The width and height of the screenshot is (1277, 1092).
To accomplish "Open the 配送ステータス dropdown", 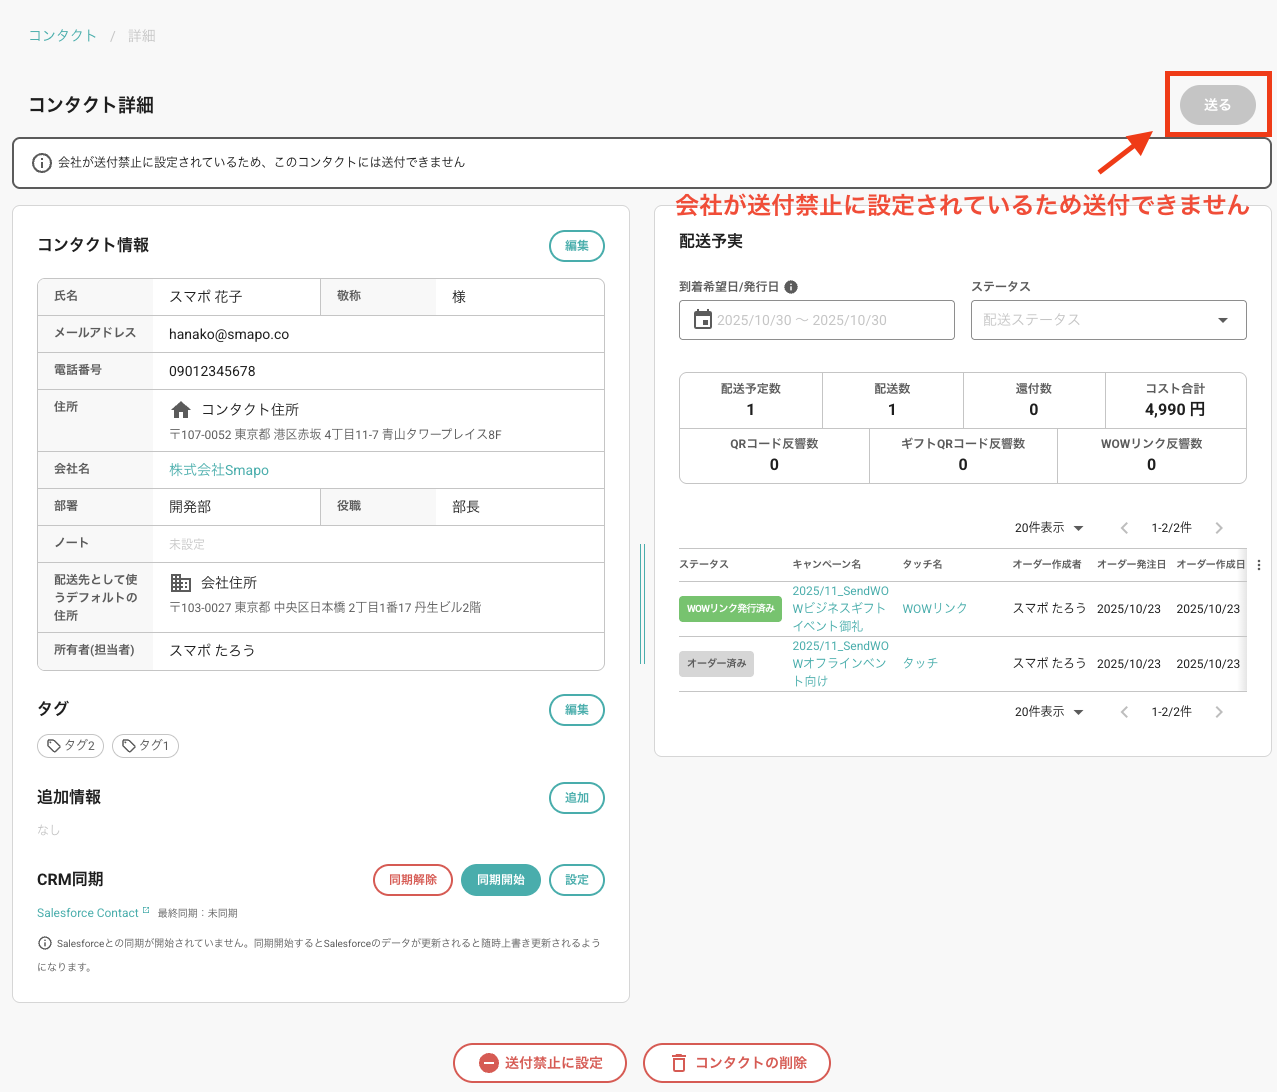I will pyautogui.click(x=1109, y=320).
